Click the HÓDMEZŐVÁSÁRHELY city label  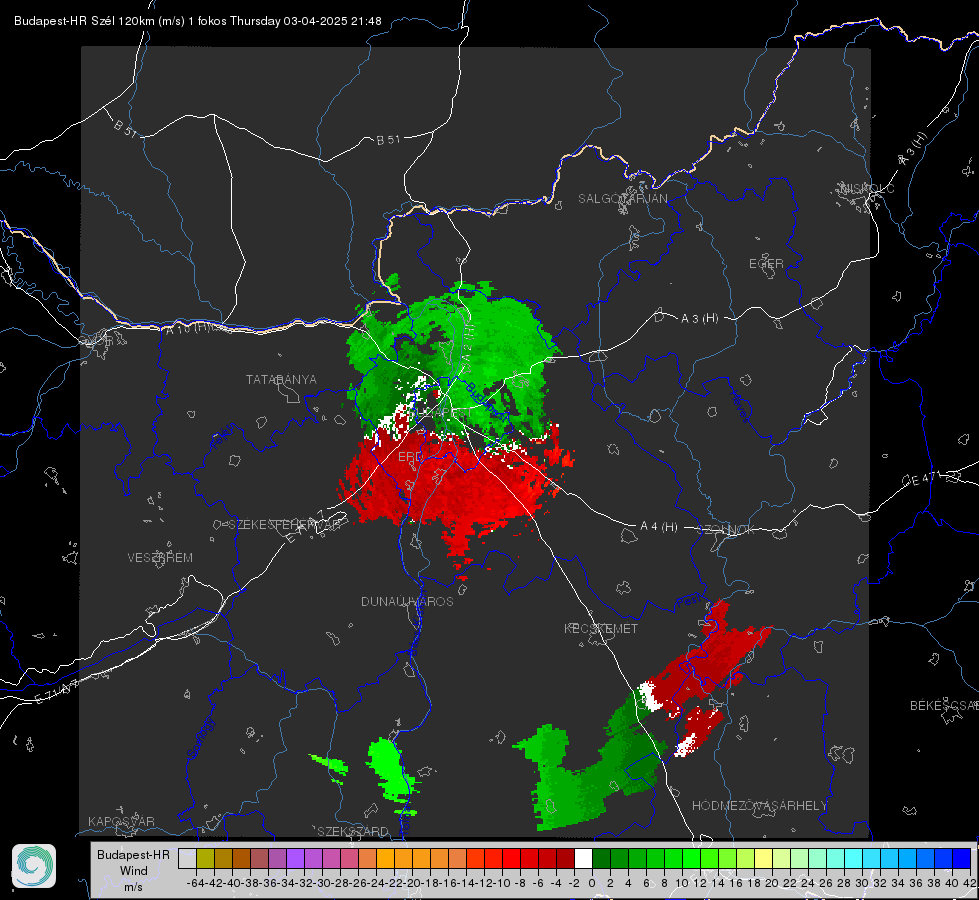coord(759,806)
